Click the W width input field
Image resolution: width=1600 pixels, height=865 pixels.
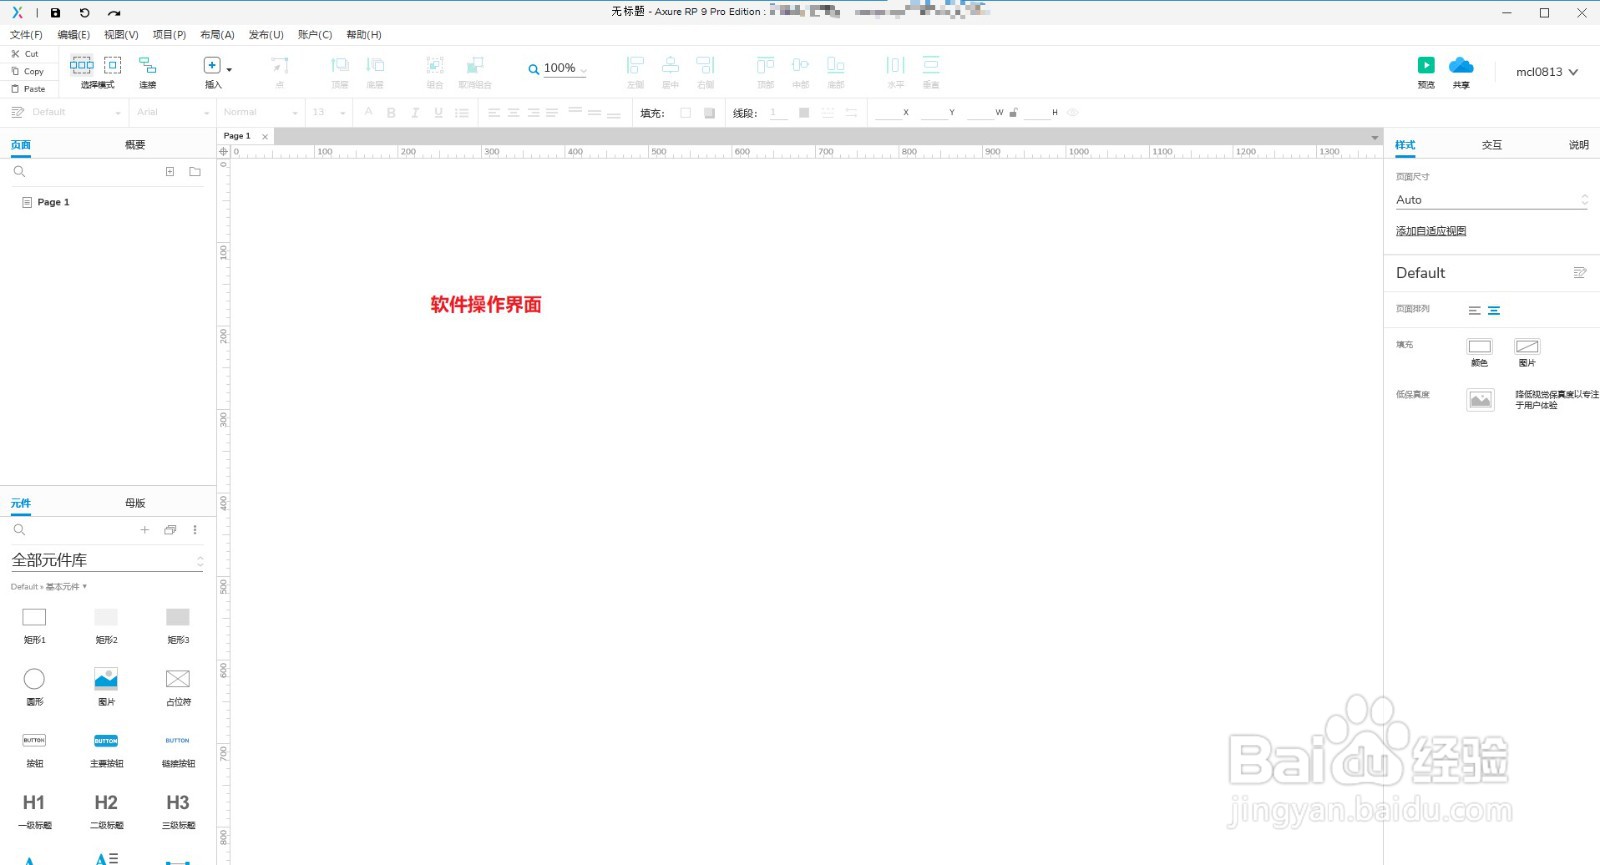[x=980, y=113]
